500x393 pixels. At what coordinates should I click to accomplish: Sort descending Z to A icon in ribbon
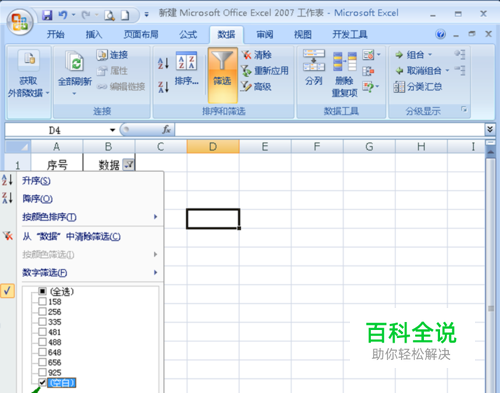163,87
